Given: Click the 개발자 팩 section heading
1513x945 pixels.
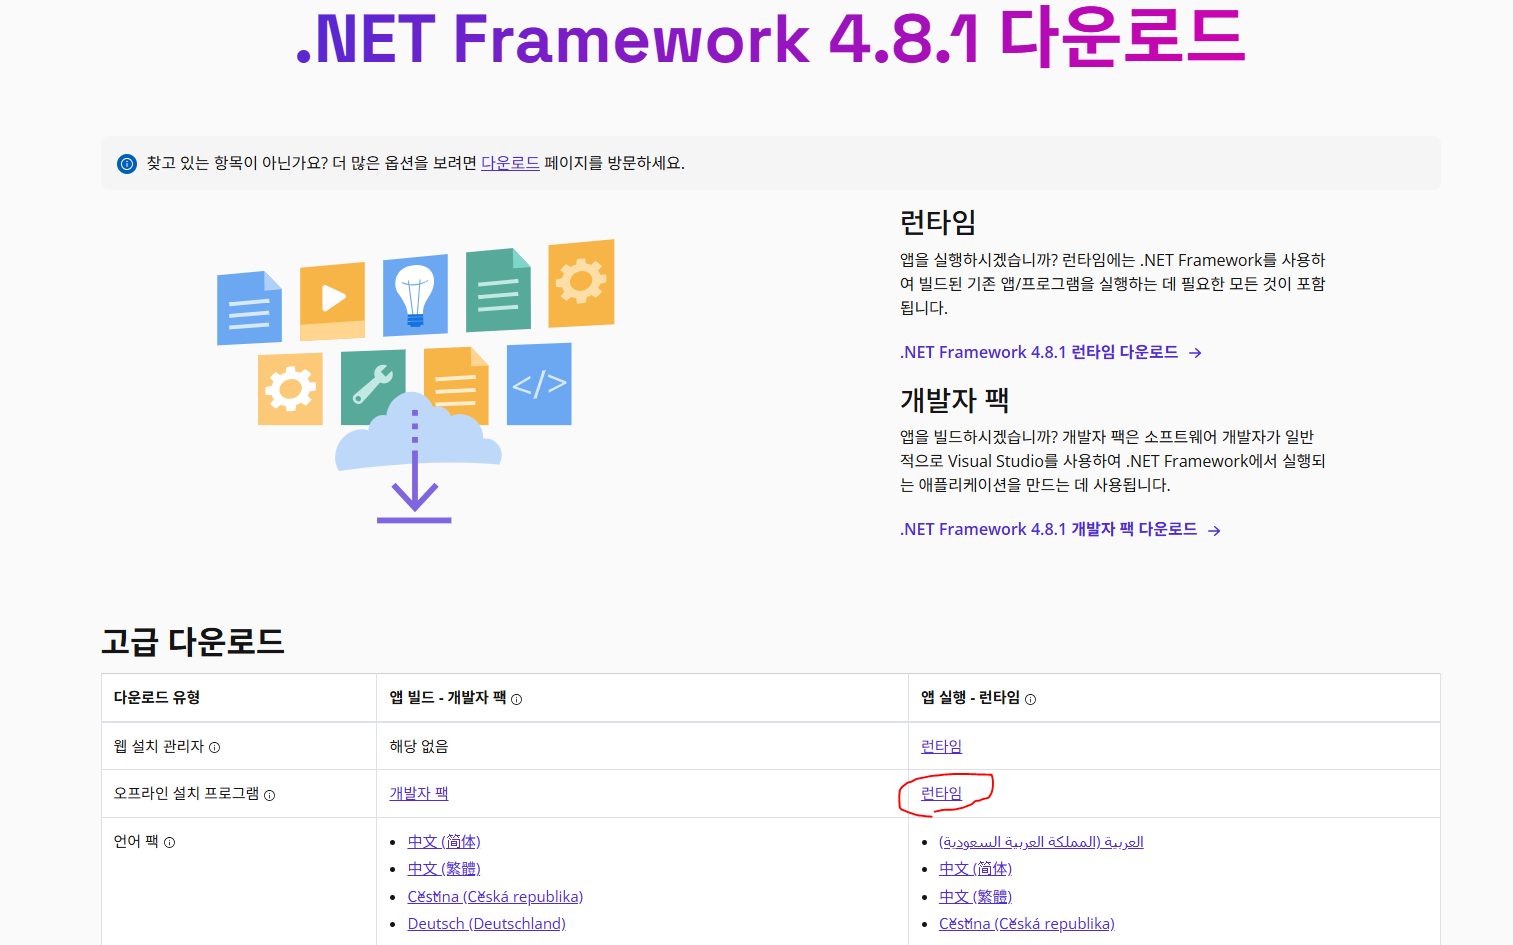Looking at the screenshot, I should pos(955,399).
